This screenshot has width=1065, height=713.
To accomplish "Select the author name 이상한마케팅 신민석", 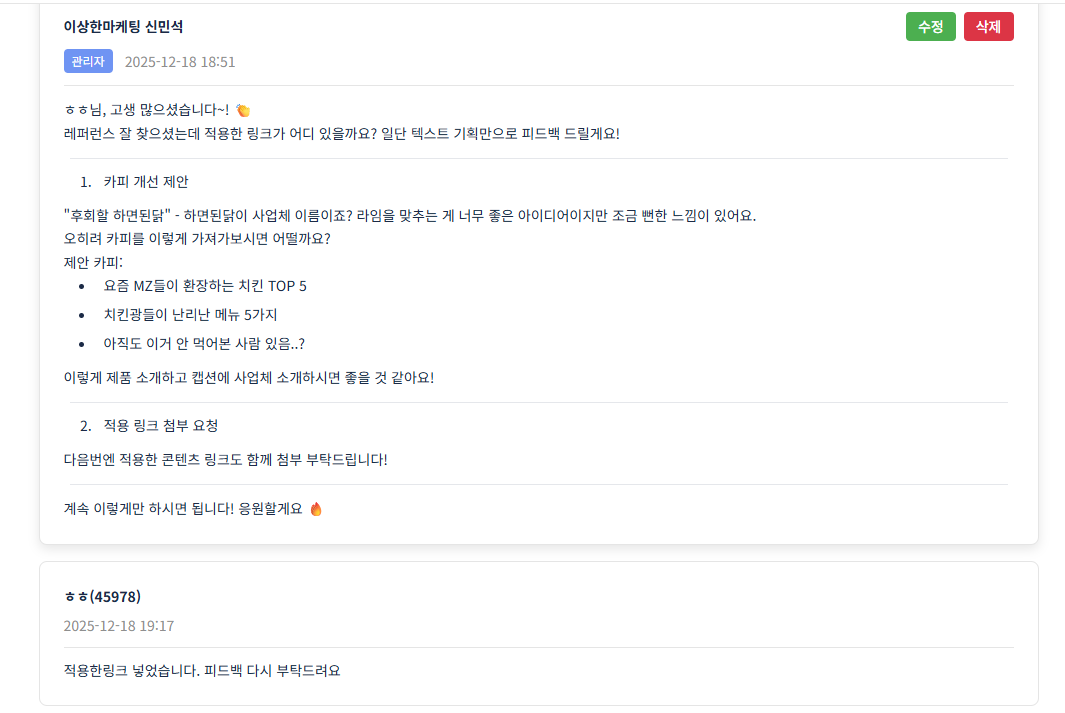I will tap(123, 27).
